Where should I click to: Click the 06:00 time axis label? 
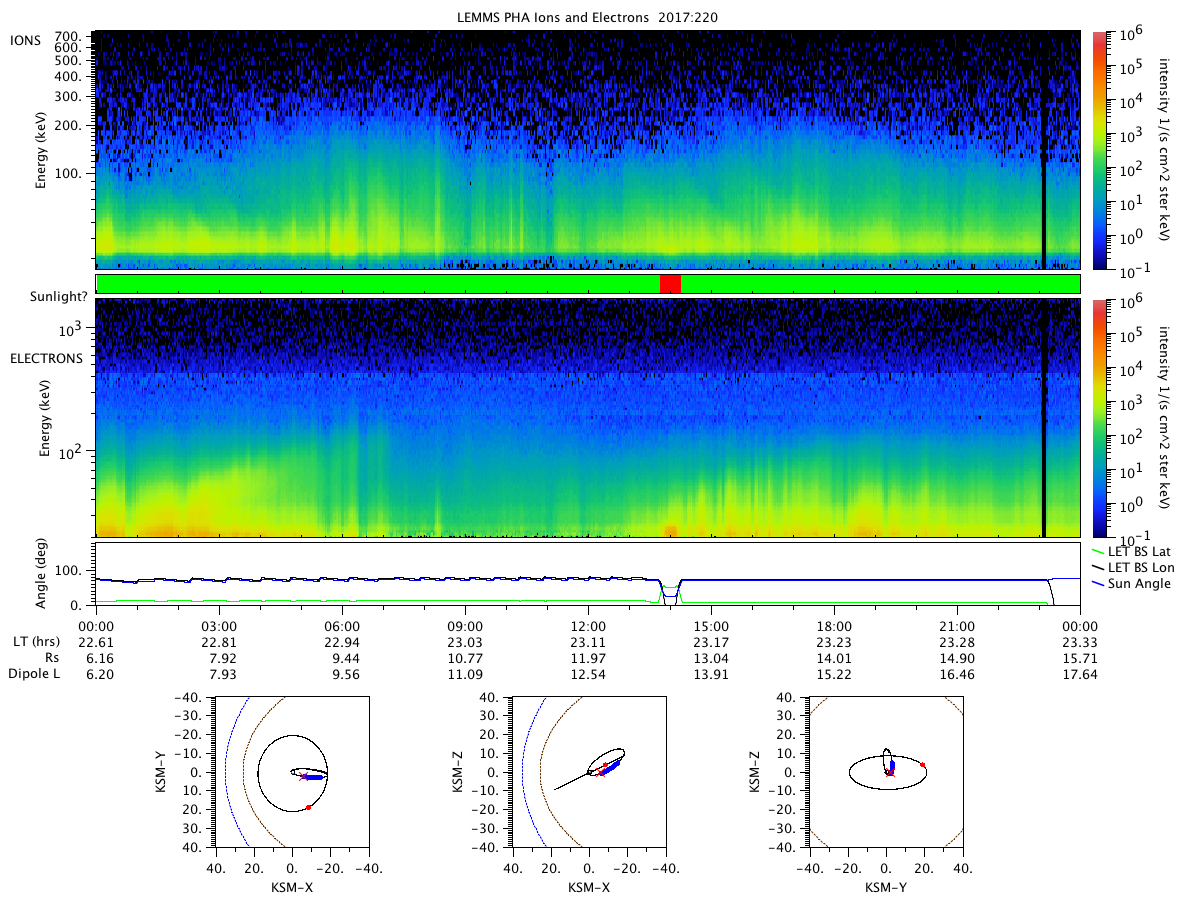coord(342,626)
